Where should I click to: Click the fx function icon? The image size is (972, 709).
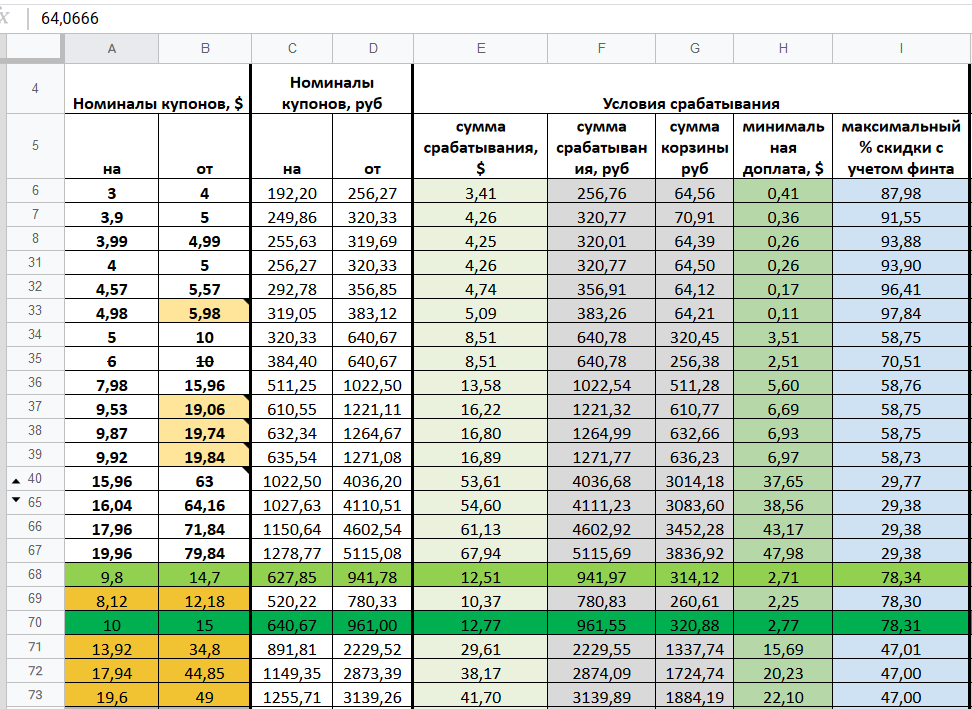click(x=5, y=17)
